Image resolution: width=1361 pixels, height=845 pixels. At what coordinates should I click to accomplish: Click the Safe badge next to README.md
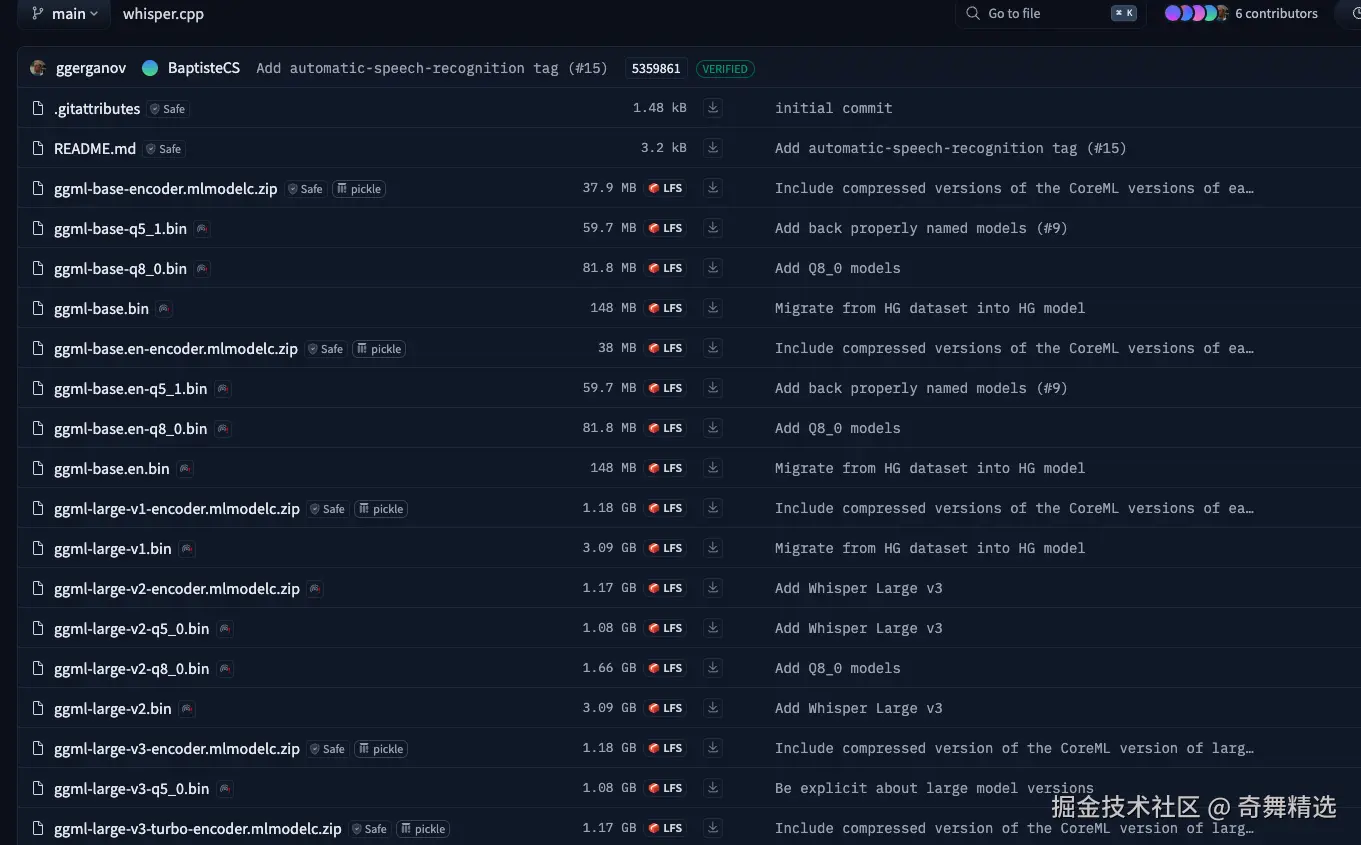[x=164, y=149]
